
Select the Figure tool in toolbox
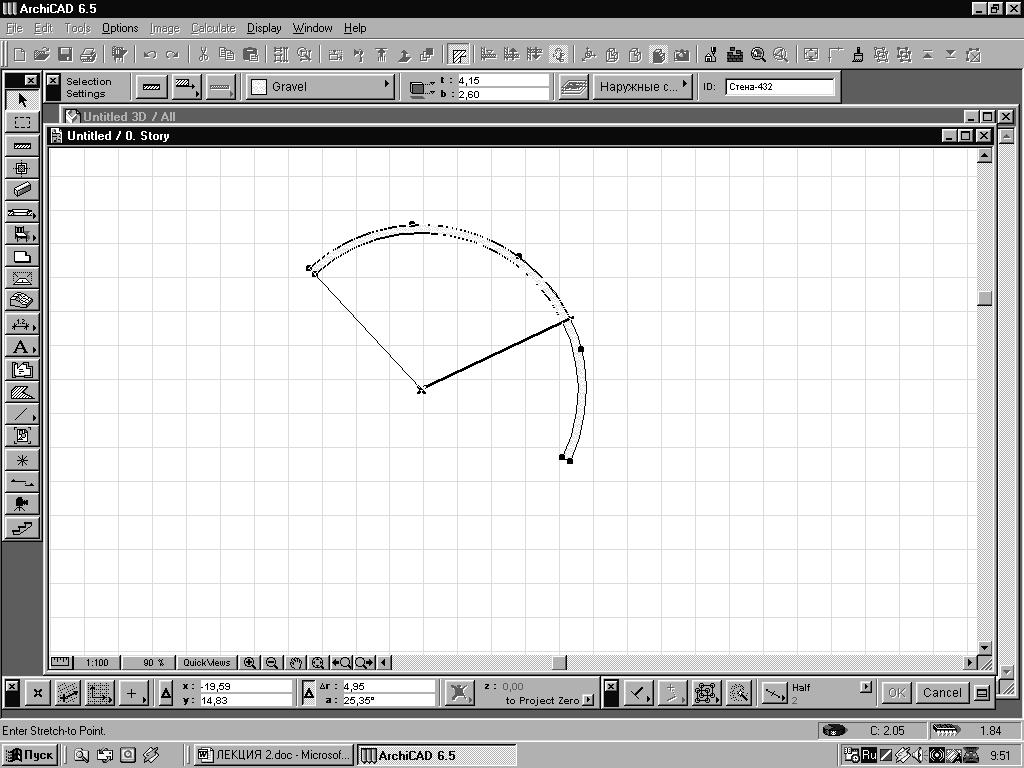pyautogui.click(x=22, y=436)
